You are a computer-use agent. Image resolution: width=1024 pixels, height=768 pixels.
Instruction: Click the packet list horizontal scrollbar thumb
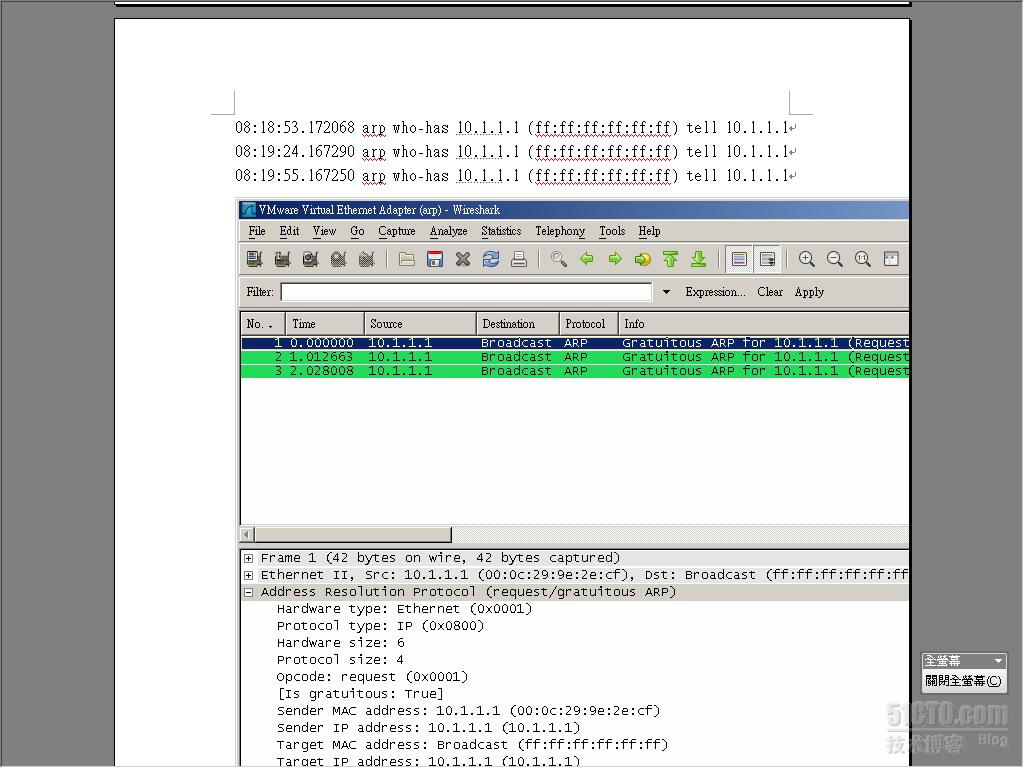tap(353, 535)
